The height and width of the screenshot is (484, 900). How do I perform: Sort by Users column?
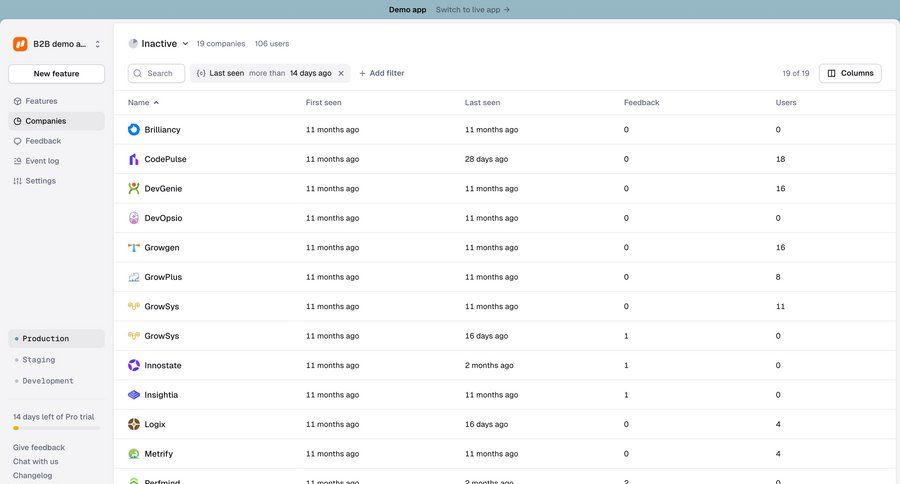[786, 103]
